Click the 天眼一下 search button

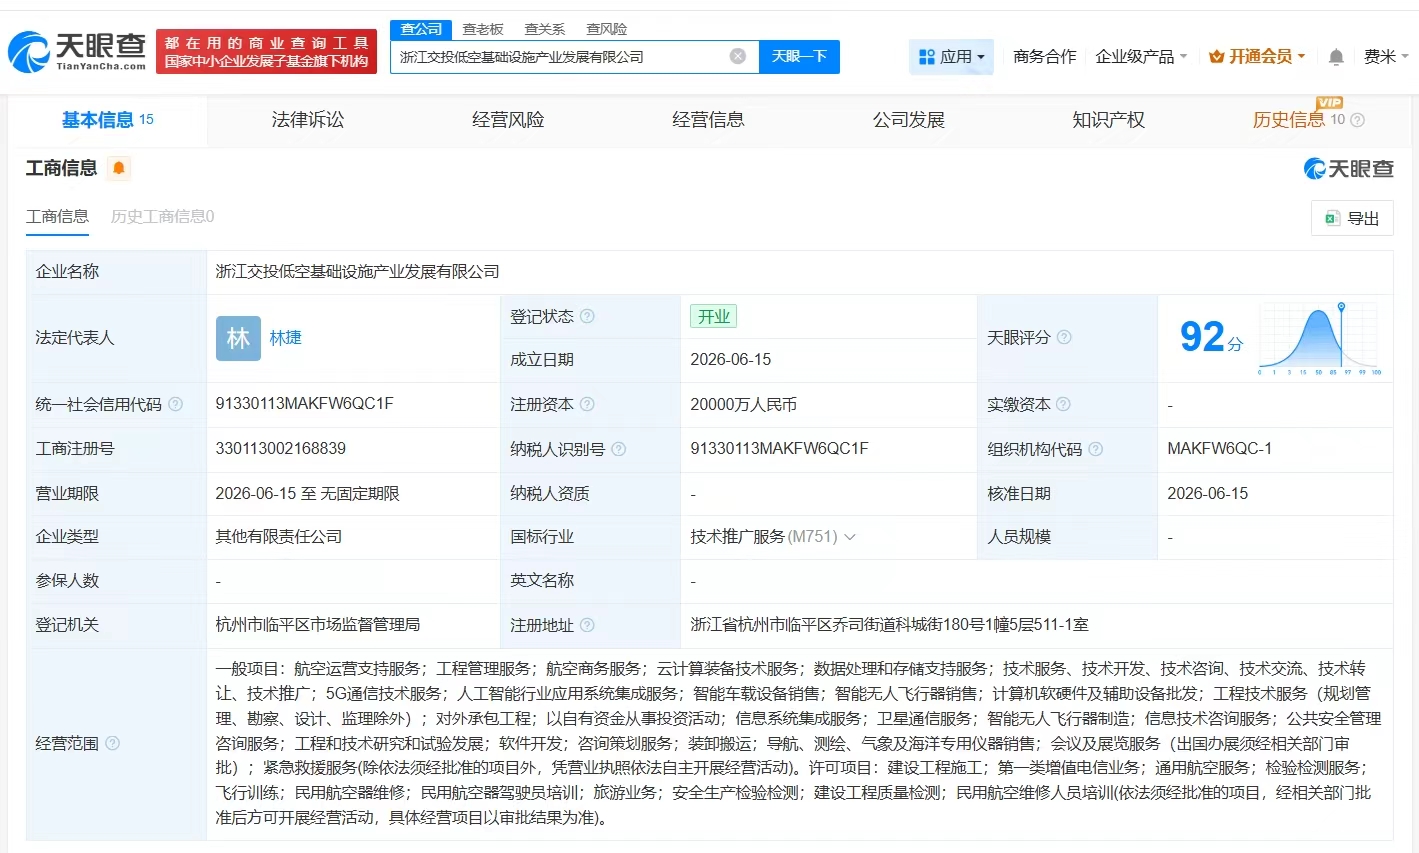tap(799, 56)
